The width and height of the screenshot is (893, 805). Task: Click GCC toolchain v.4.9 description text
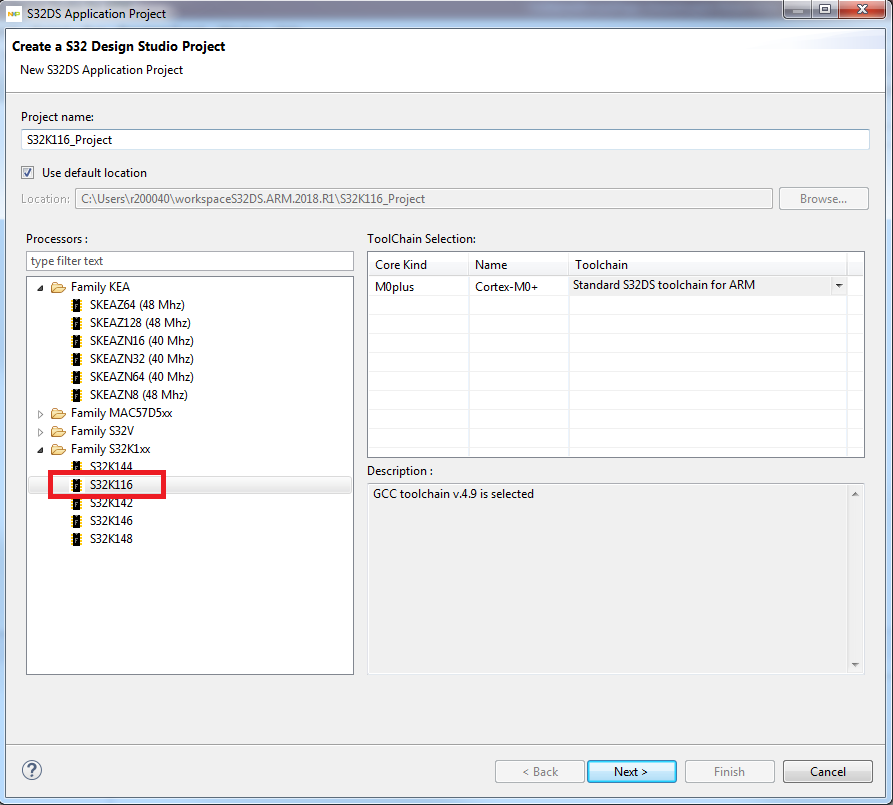click(x=453, y=494)
